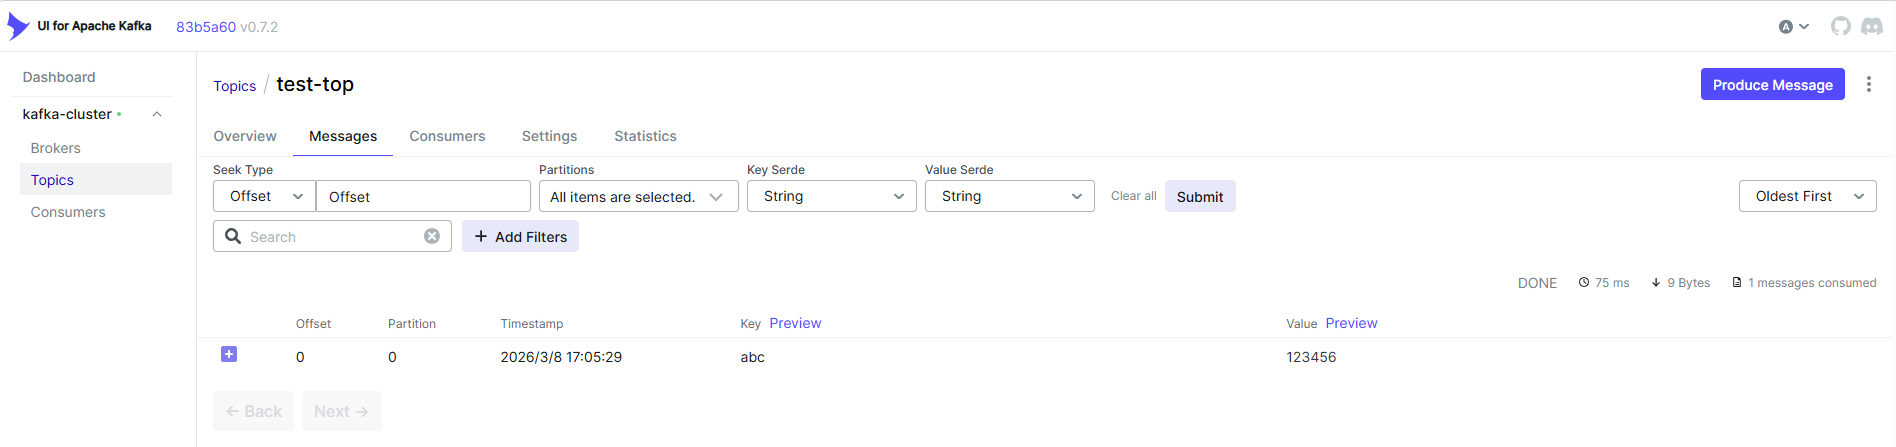Image resolution: width=1896 pixels, height=447 pixels.
Task: Click the Add Filters button
Action: pyautogui.click(x=520, y=237)
